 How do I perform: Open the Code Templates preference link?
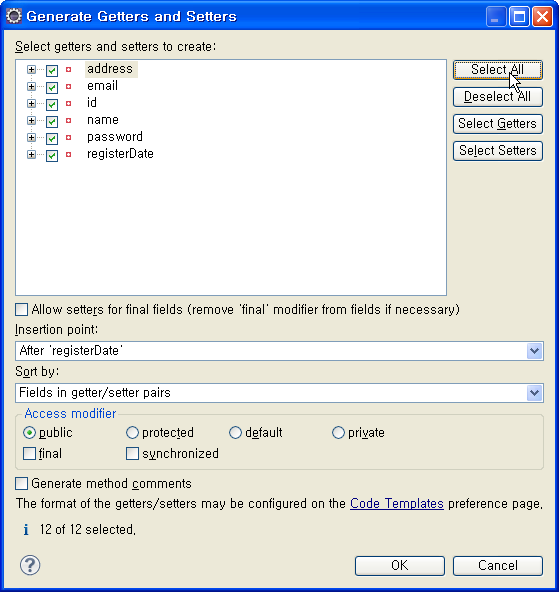(x=397, y=504)
